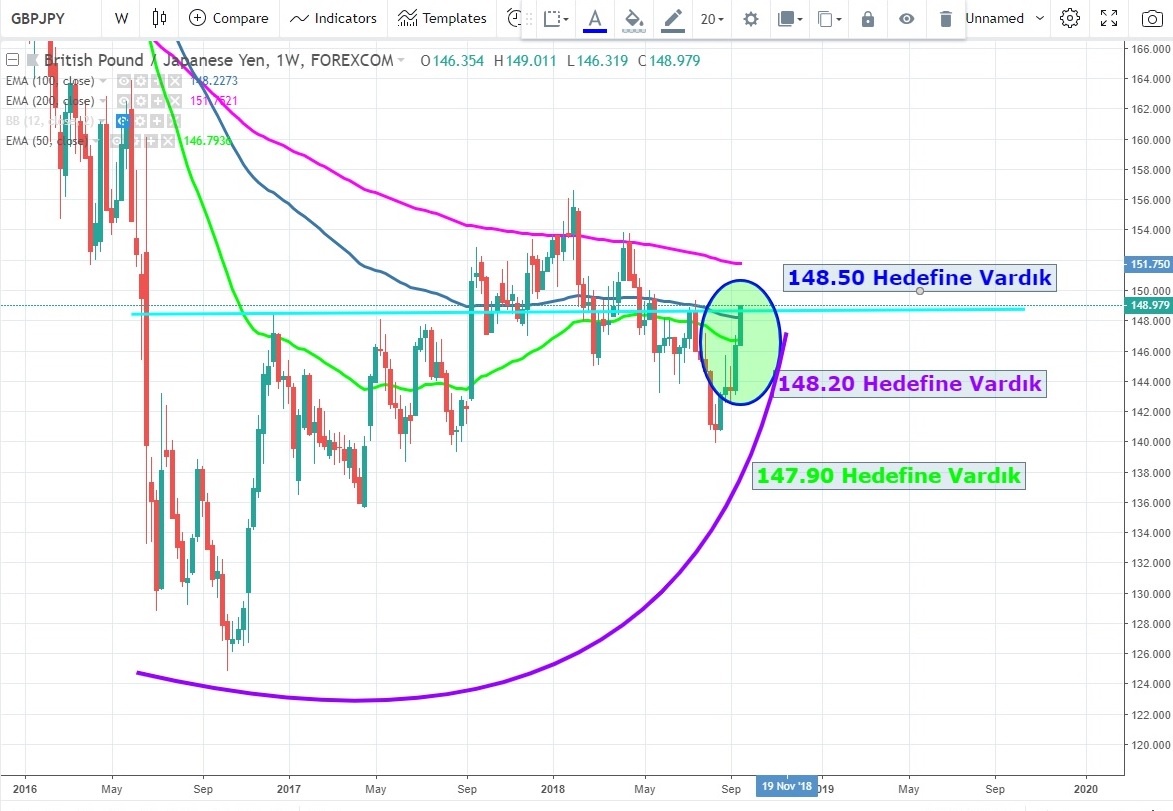
Task: Open chart settings gear at top right
Action: coord(1070,18)
